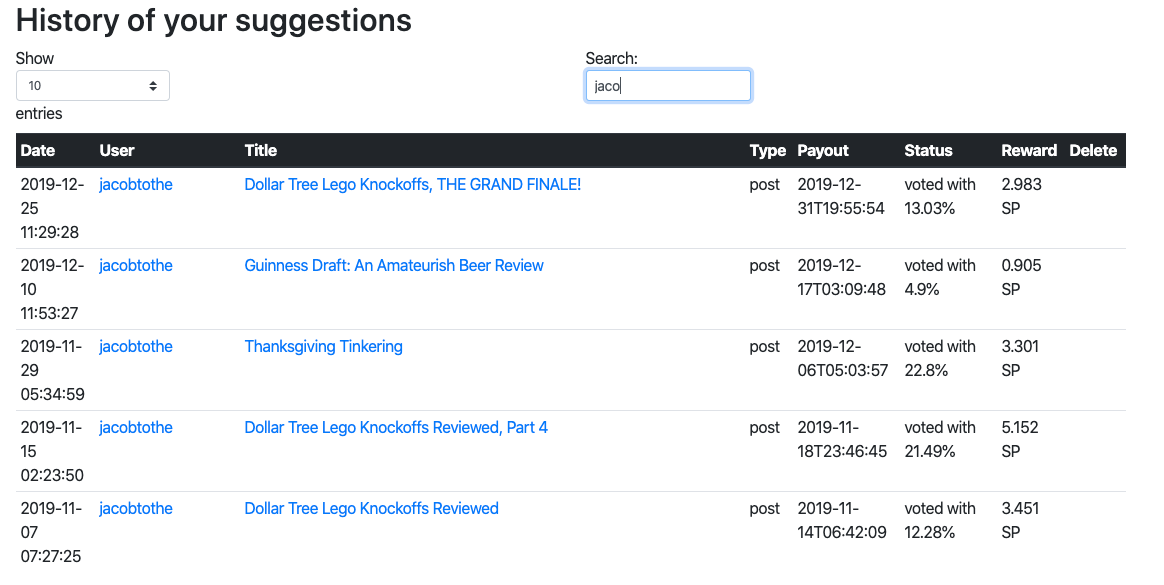Open jacobtothe profile in the 2019-12-25 row
The height and width of the screenshot is (585, 1164).
[136, 184]
